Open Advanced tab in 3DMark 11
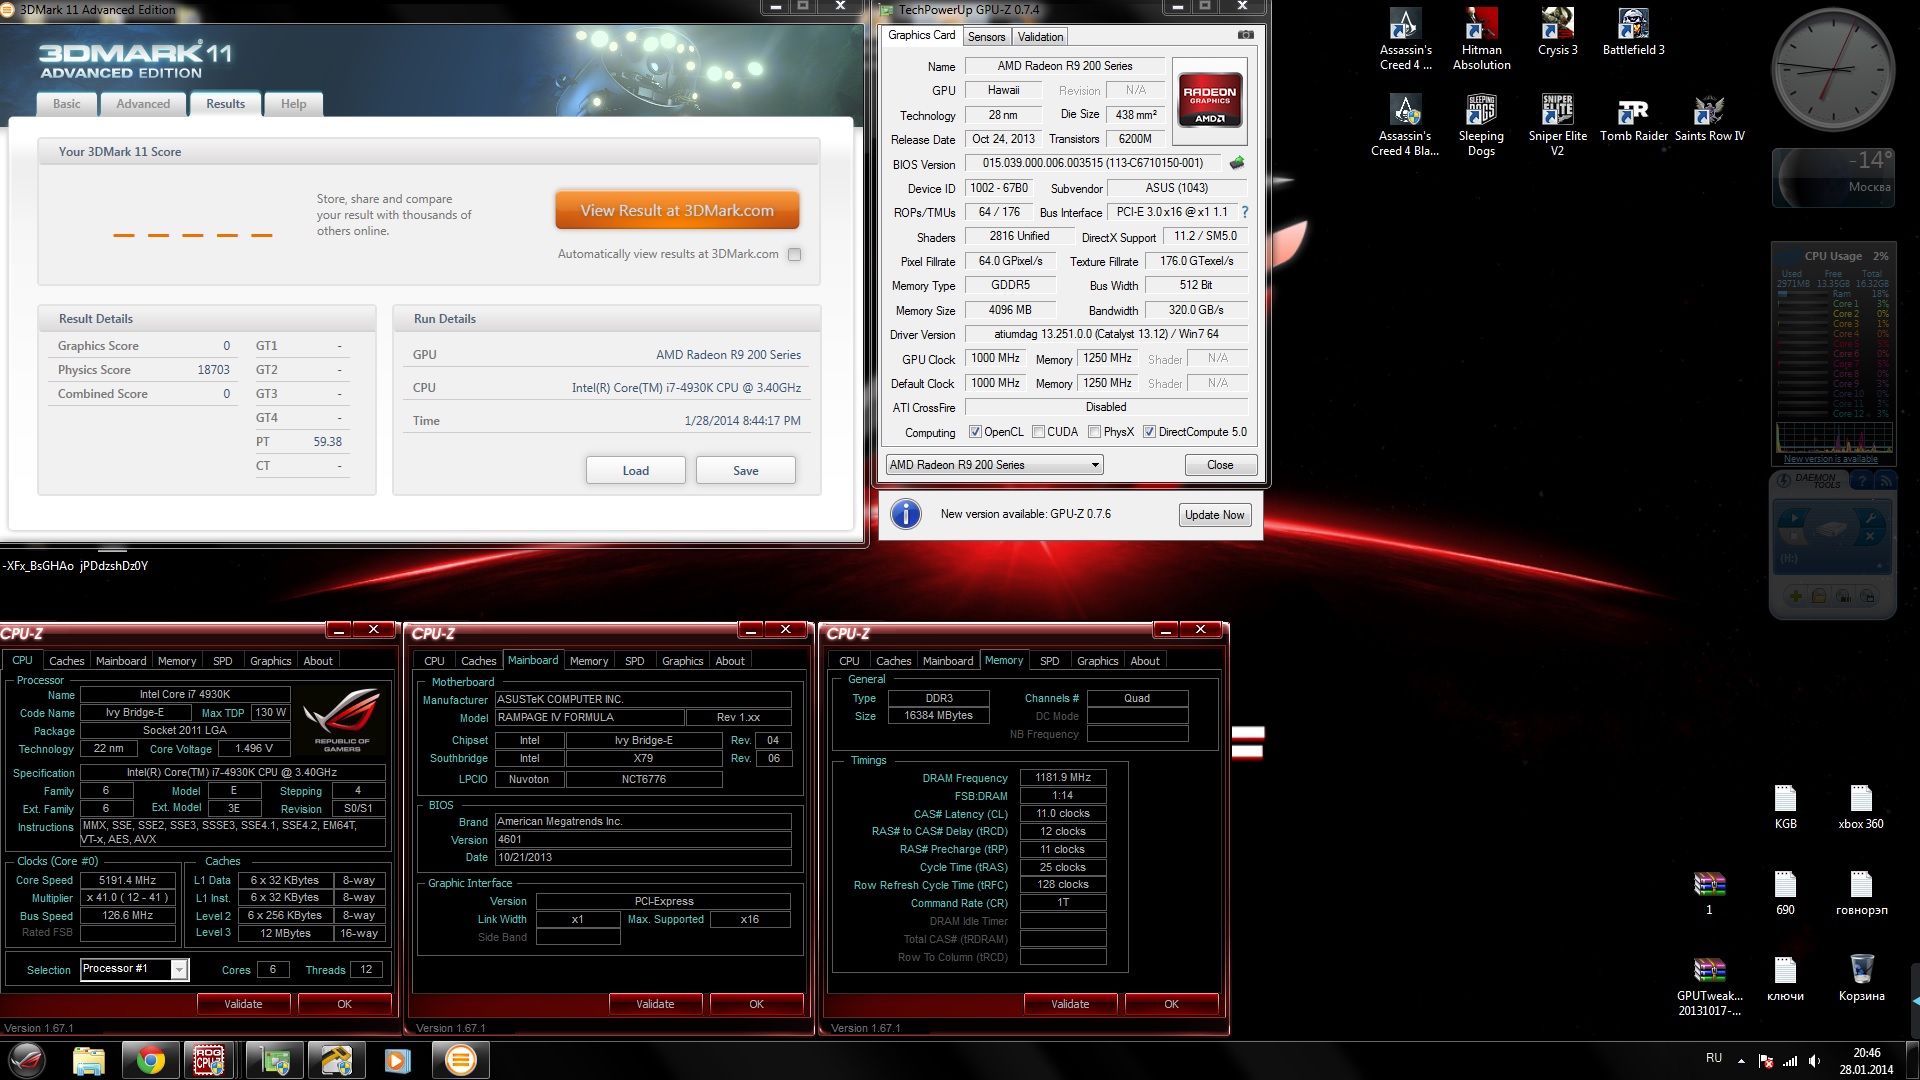Screen dimensions: 1920x1080 143,104
